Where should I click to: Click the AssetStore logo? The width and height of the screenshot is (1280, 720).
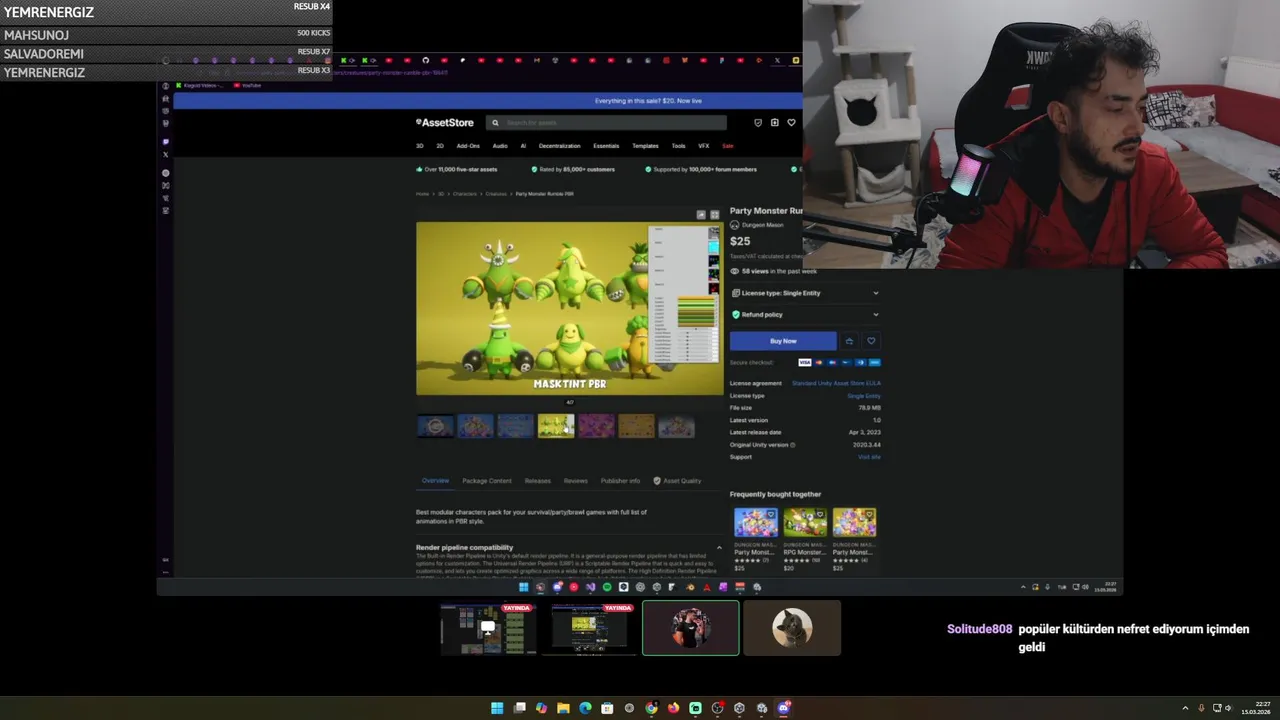[445, 122]
